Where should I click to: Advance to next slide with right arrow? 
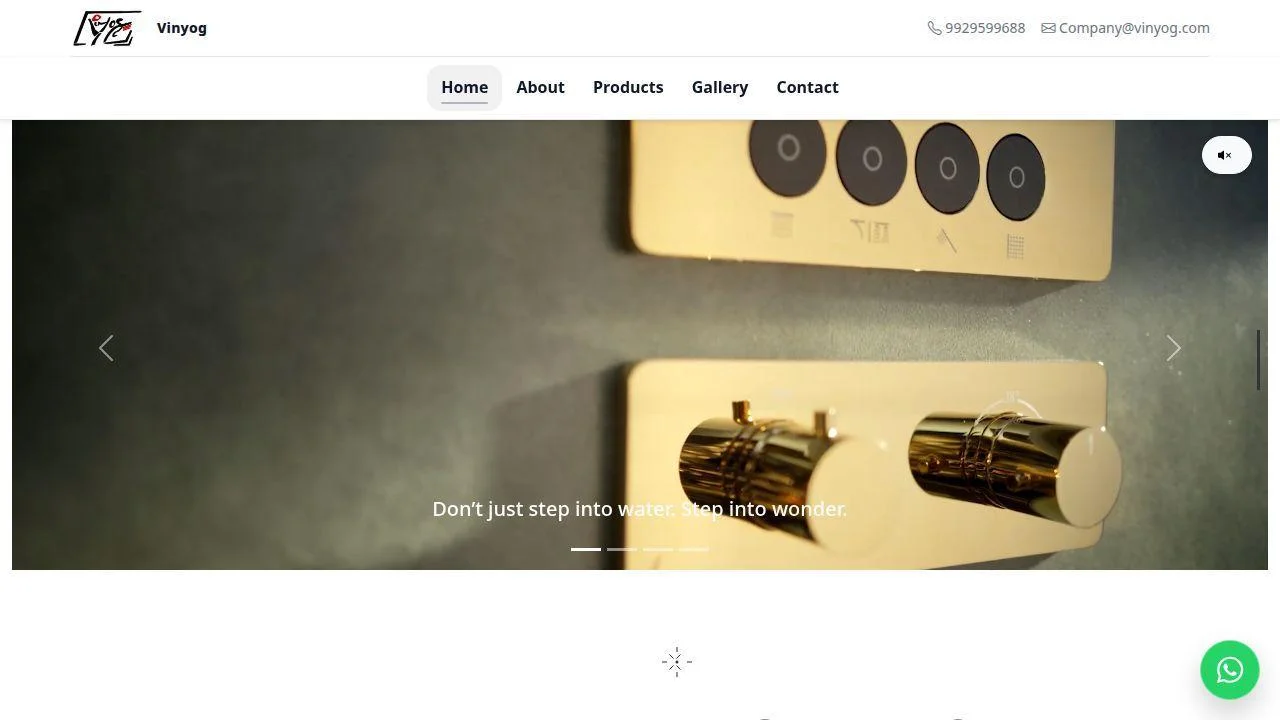coord(1174,348)
